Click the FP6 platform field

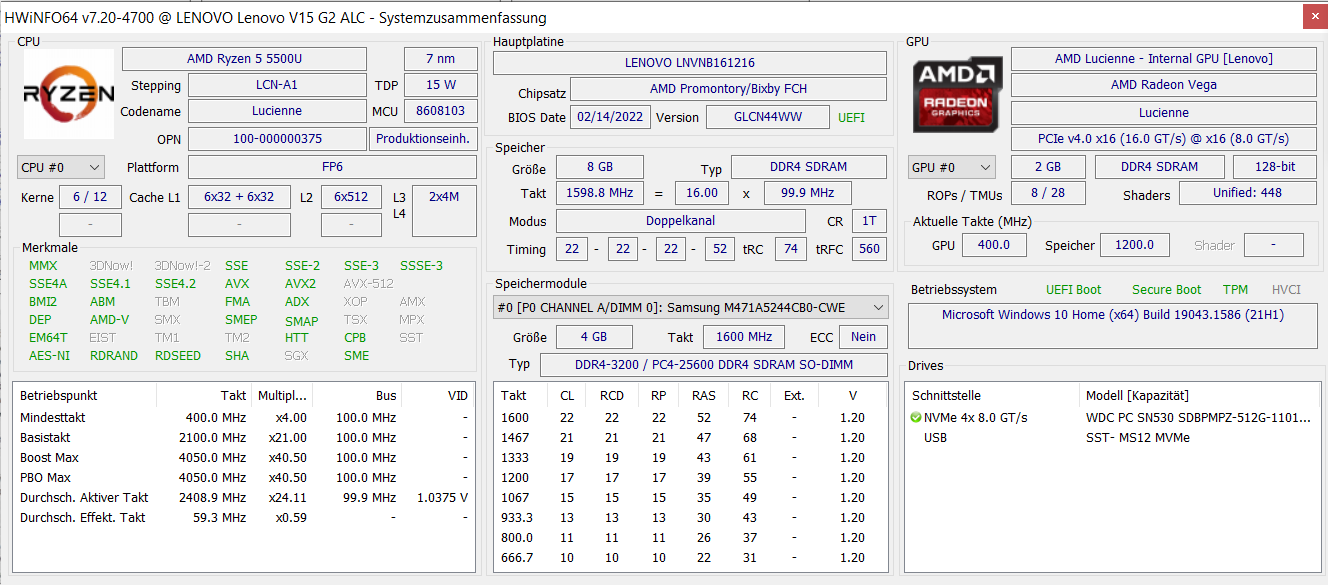333,167
